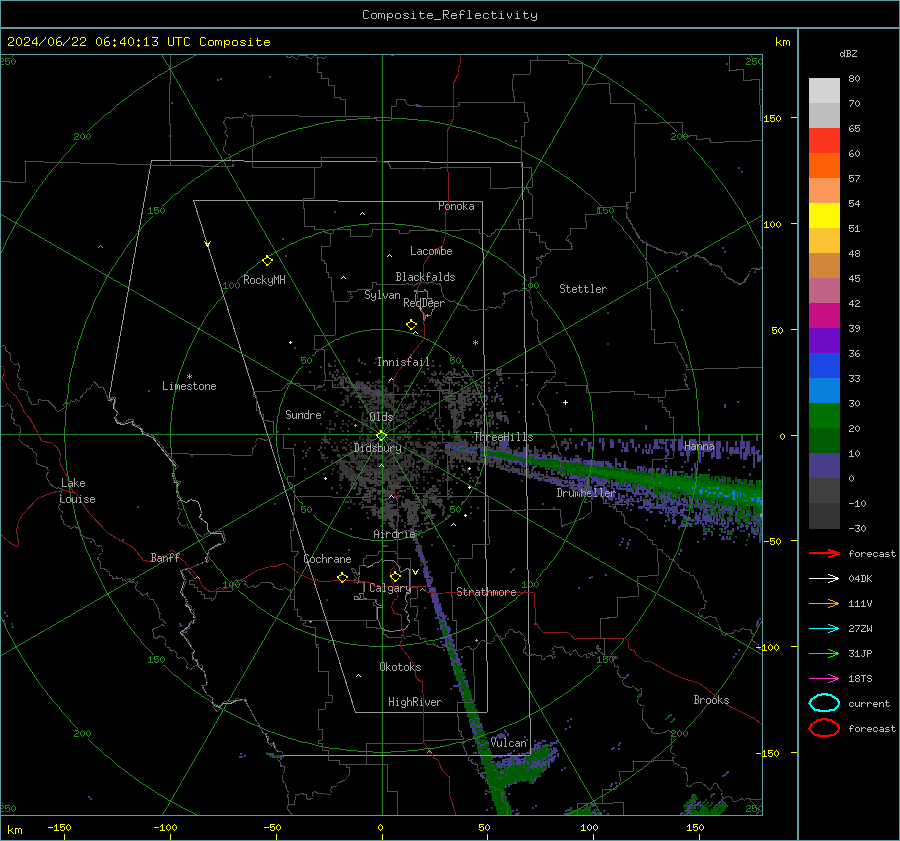Click the -30 value on dBZ scale

pos(857,528)
